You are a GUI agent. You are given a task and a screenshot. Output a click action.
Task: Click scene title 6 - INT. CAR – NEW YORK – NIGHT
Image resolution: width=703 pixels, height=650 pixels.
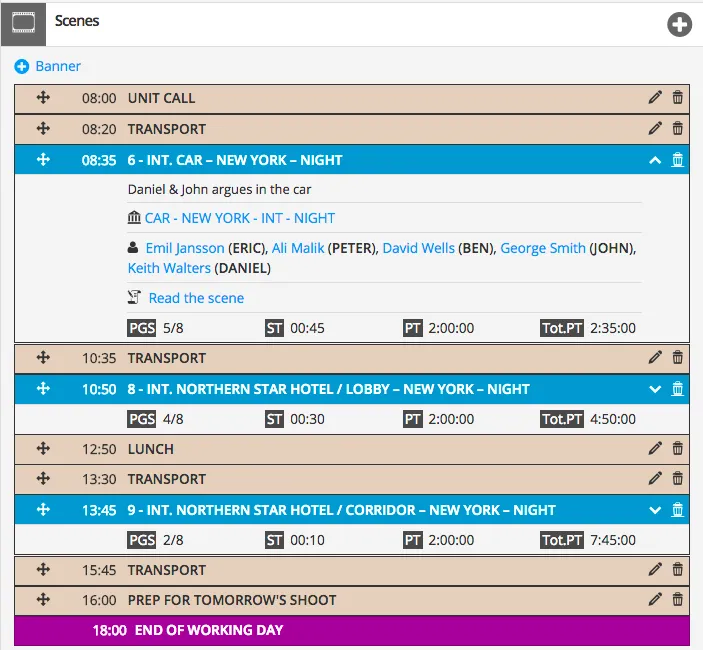click(235, 160)
